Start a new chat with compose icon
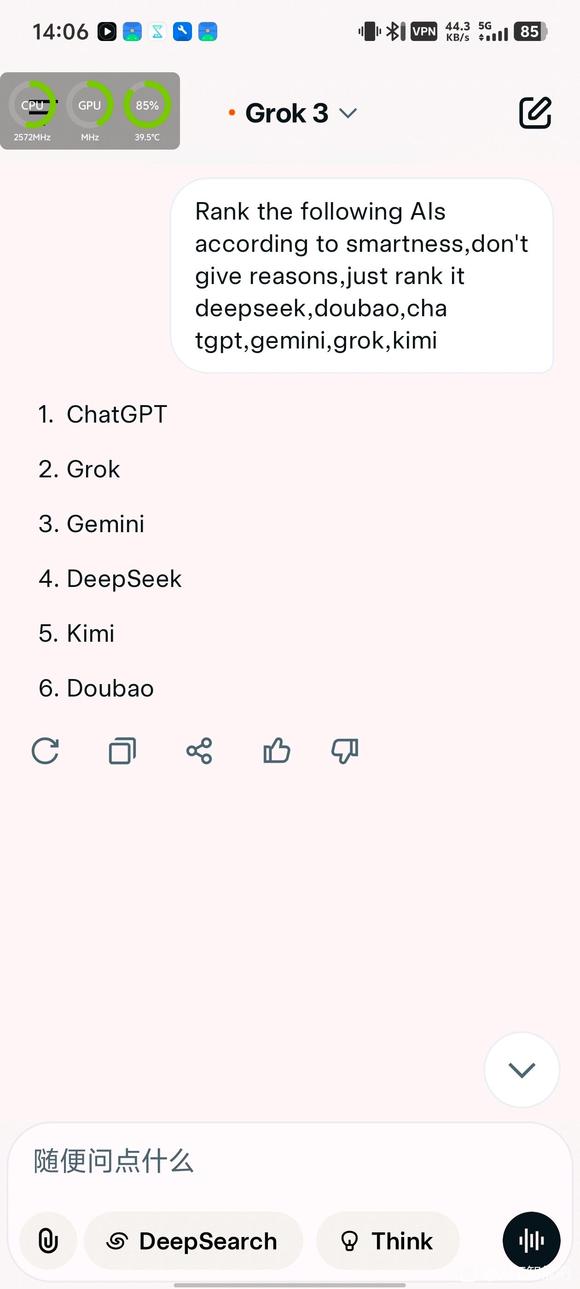Viewport: 580px width, 1289px height. tap(535, 113)
